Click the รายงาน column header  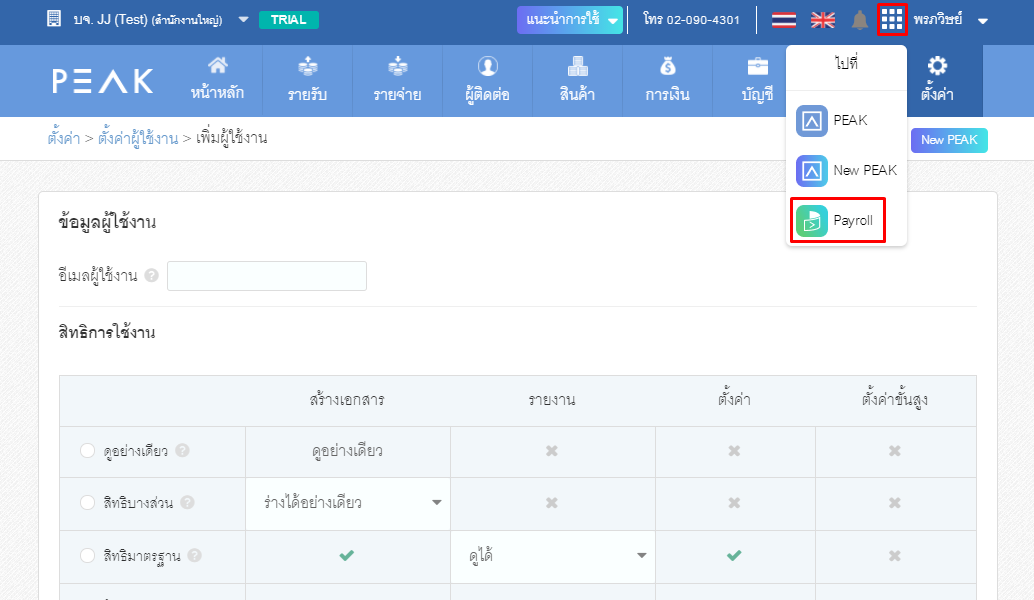pyautogui.click(x=552, y=400)
